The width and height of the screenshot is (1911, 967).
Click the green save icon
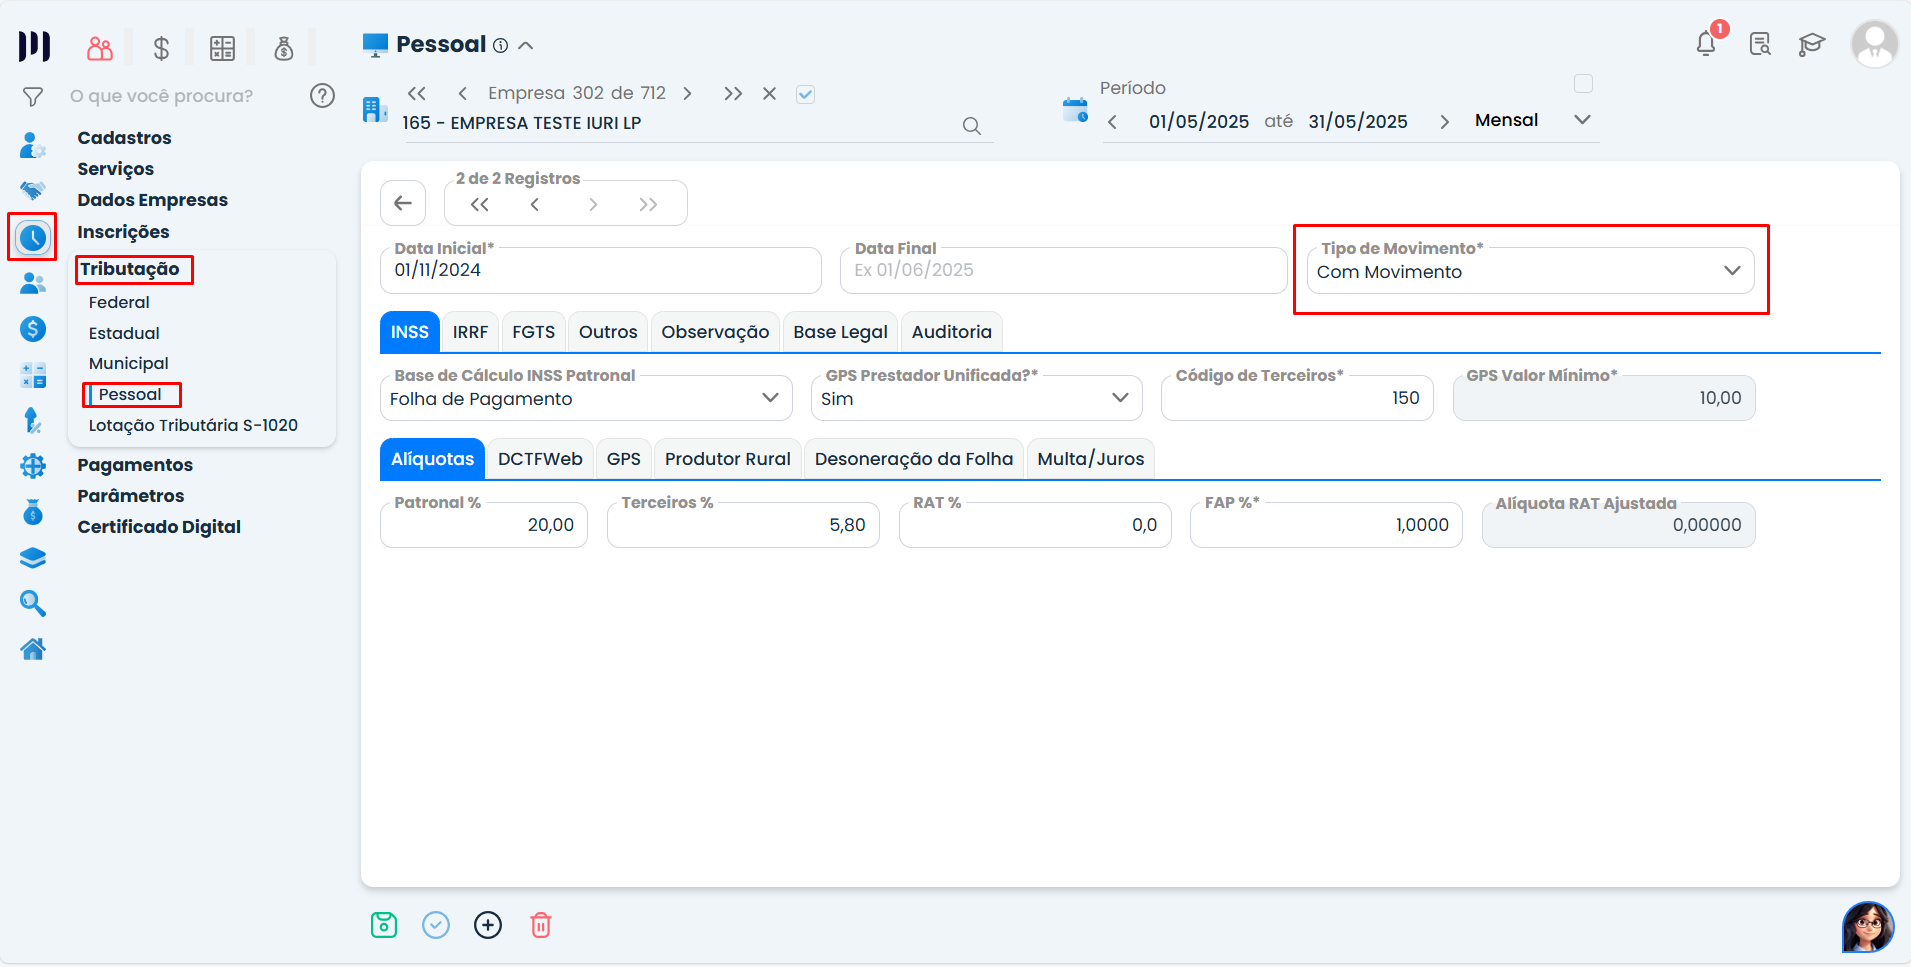pyautogui.click(x=384, y=925)
